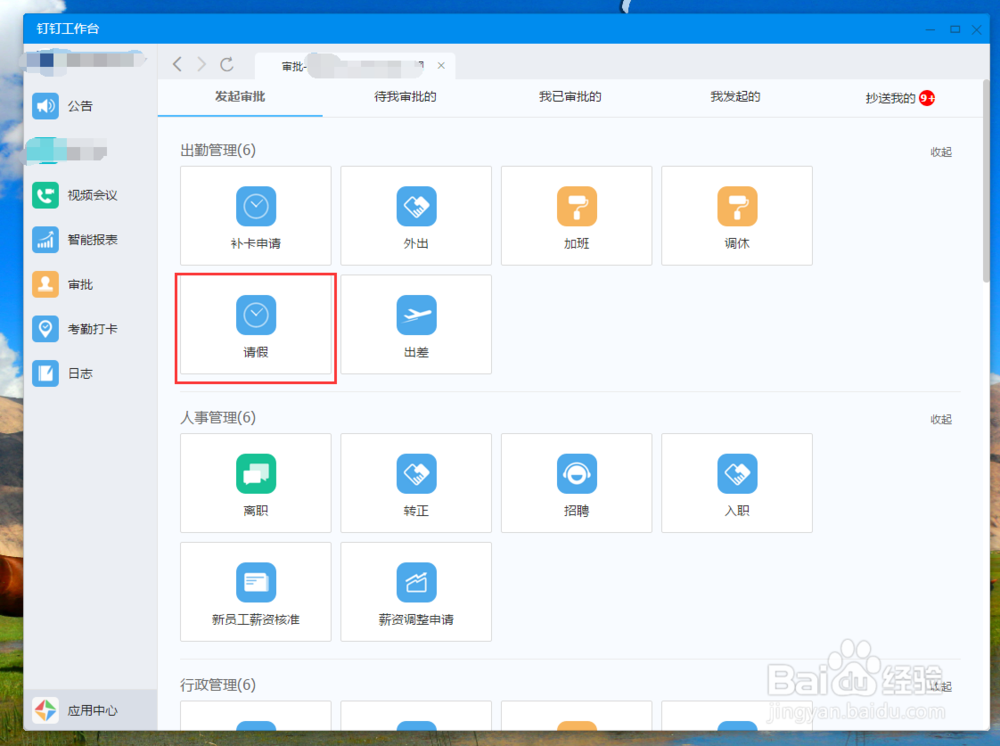Screen dimensions: 1000x746
Task: Maximize the 钉钉工作台 window
Action: point(955,29)
